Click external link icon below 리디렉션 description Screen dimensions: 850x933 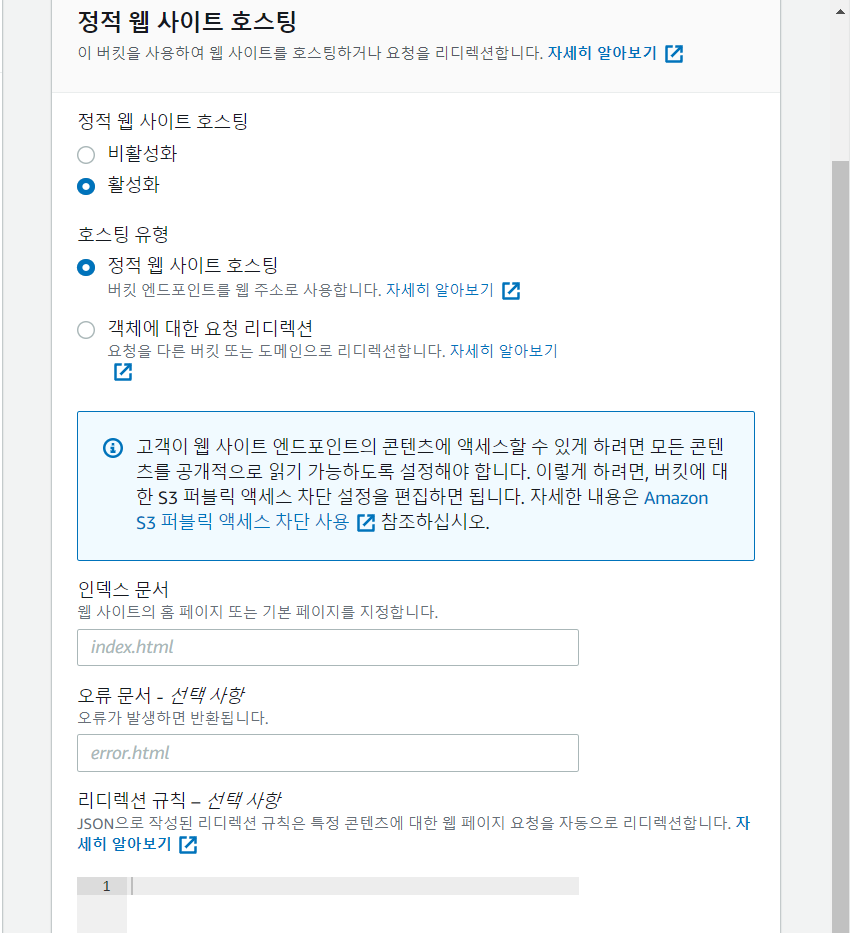click(x=123, y=372)
